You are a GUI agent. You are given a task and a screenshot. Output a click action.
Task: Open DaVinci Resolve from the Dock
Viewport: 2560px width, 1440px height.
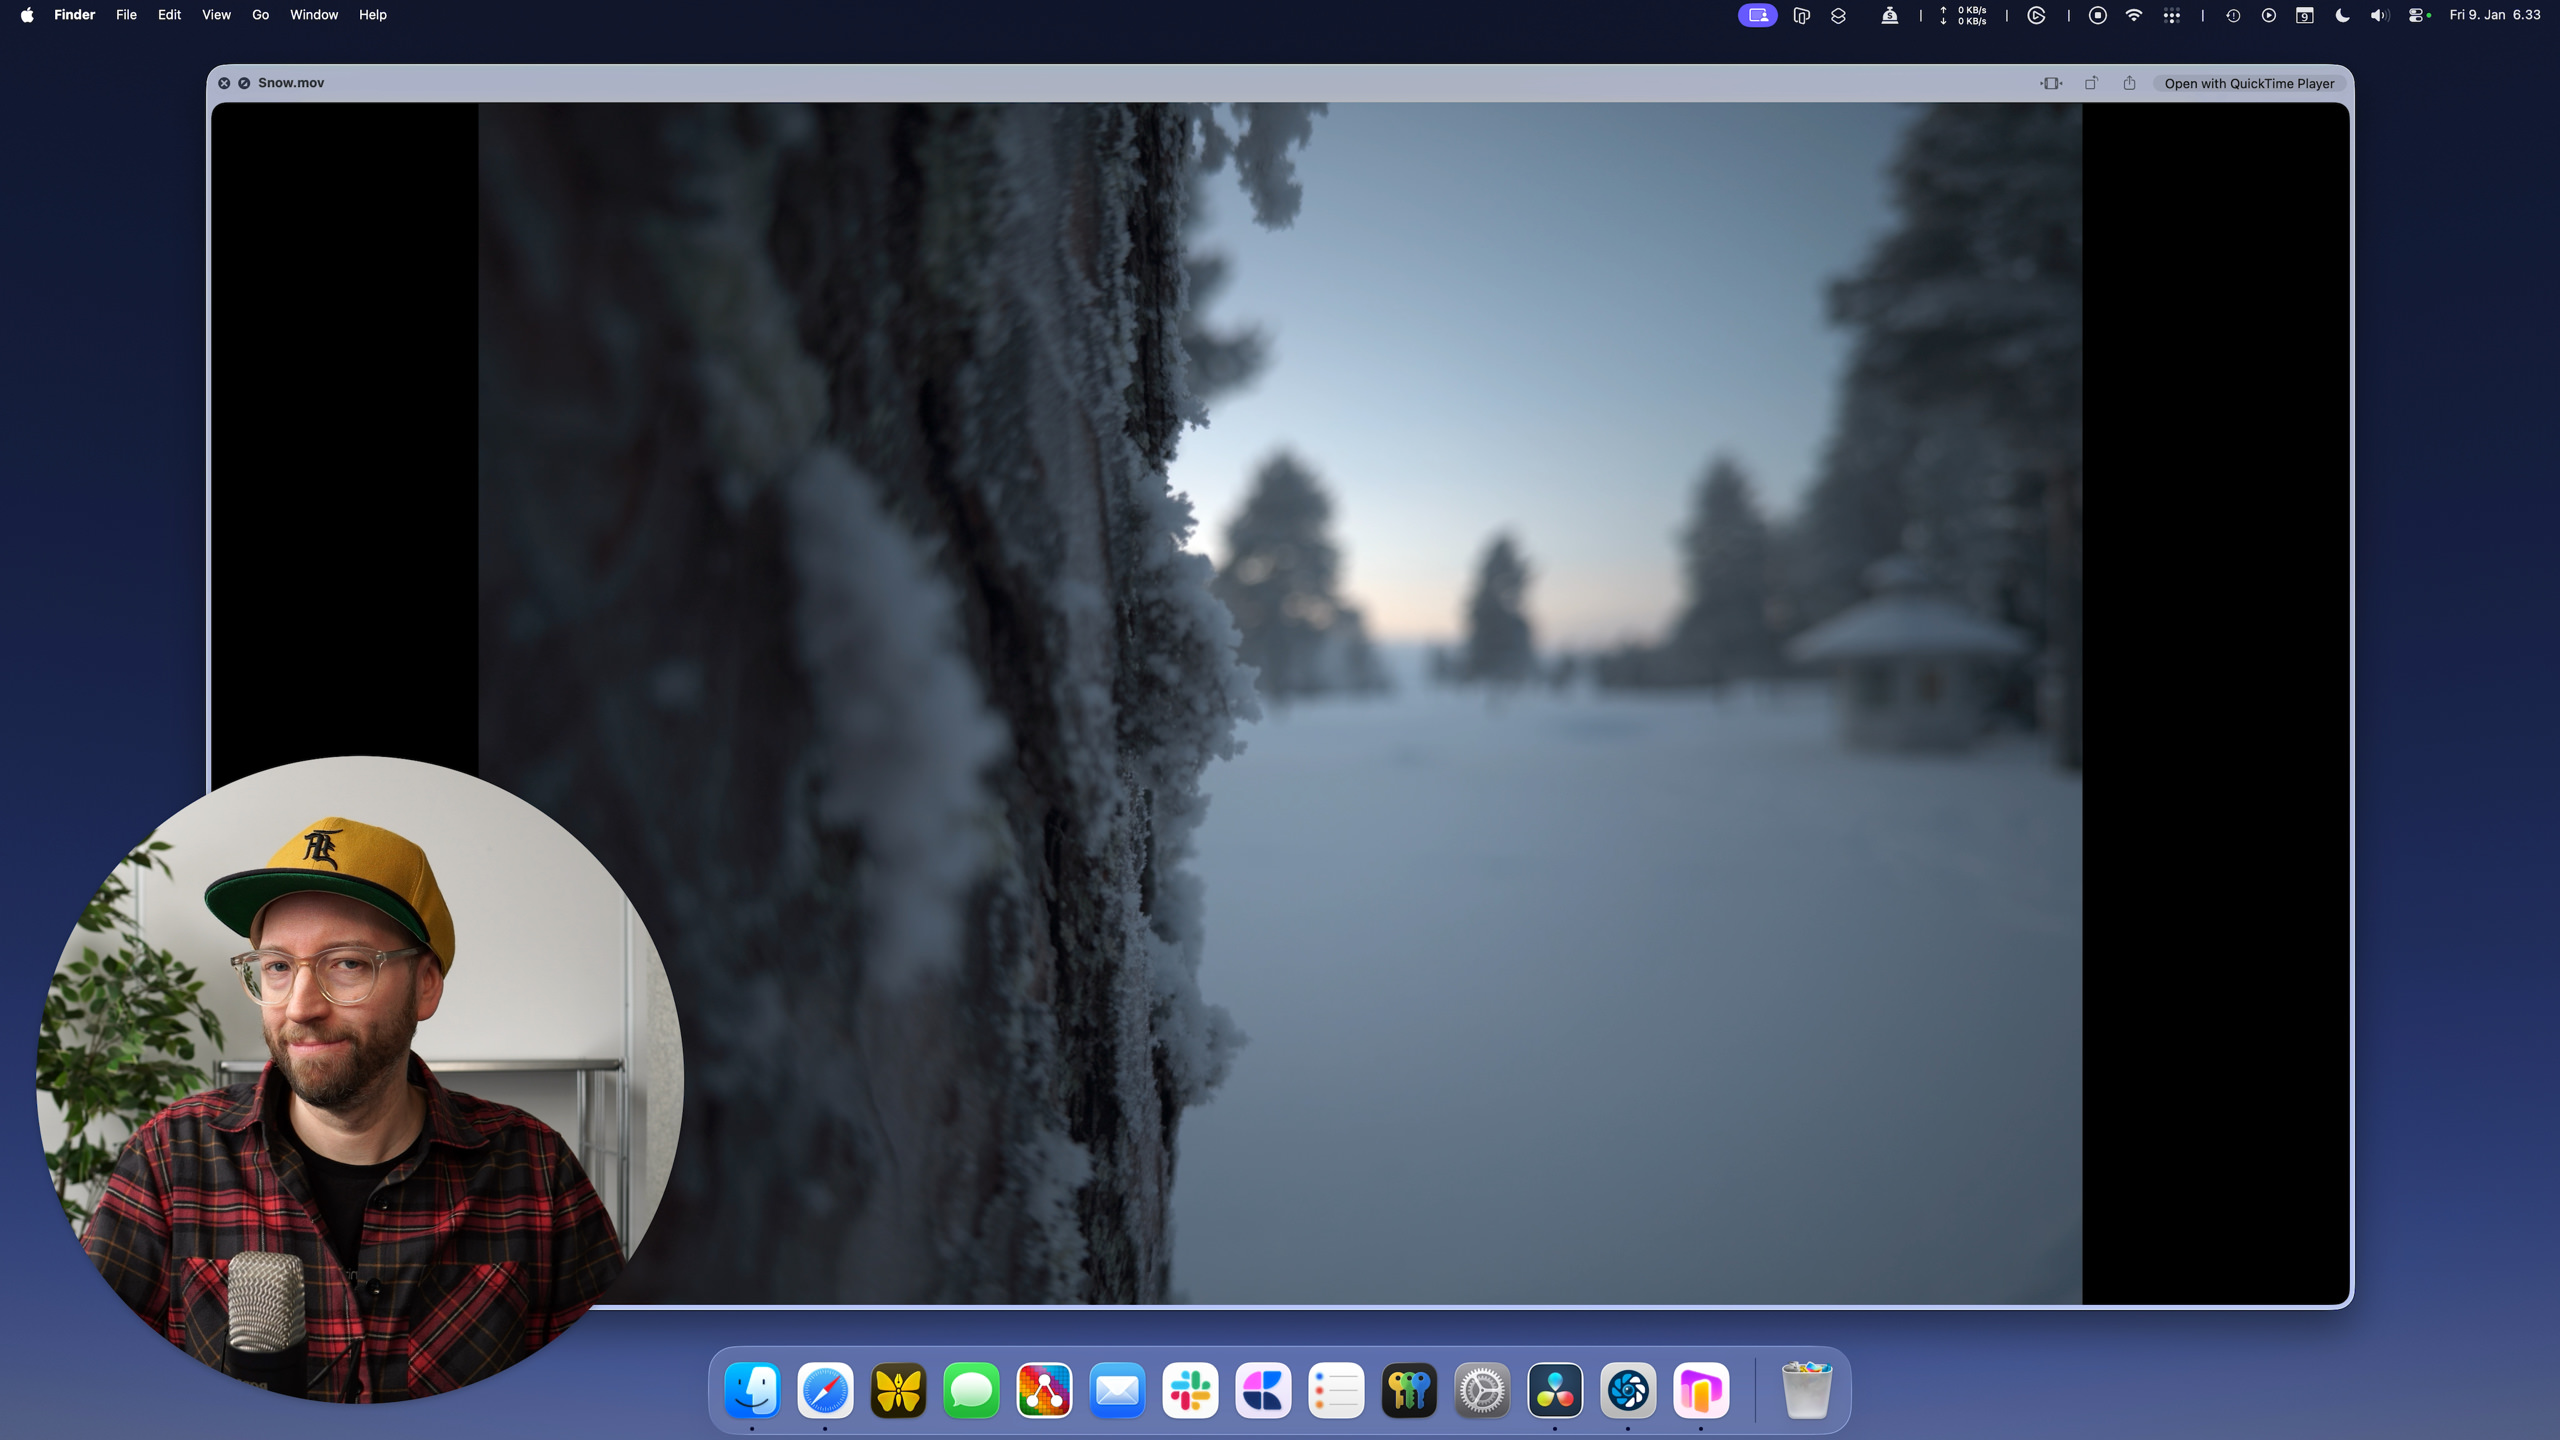[1556, 1389]
